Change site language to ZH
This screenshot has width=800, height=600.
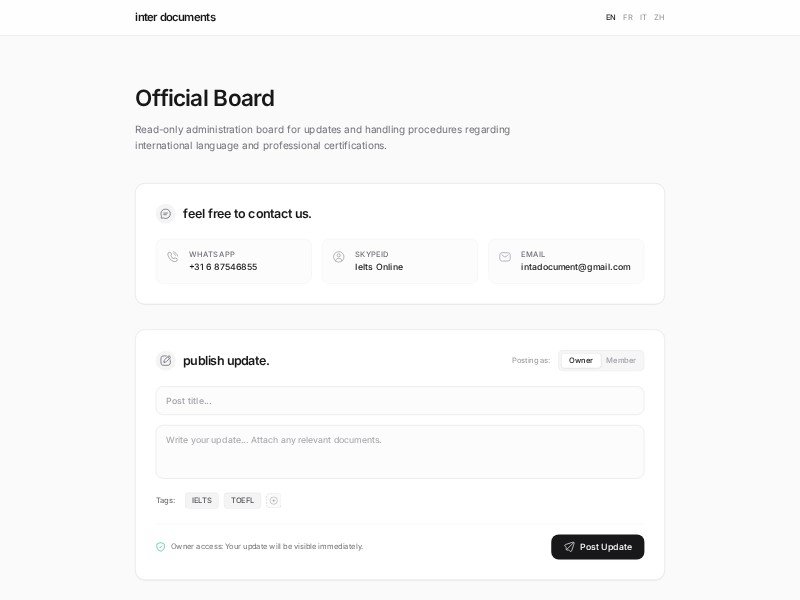[659, 18]
